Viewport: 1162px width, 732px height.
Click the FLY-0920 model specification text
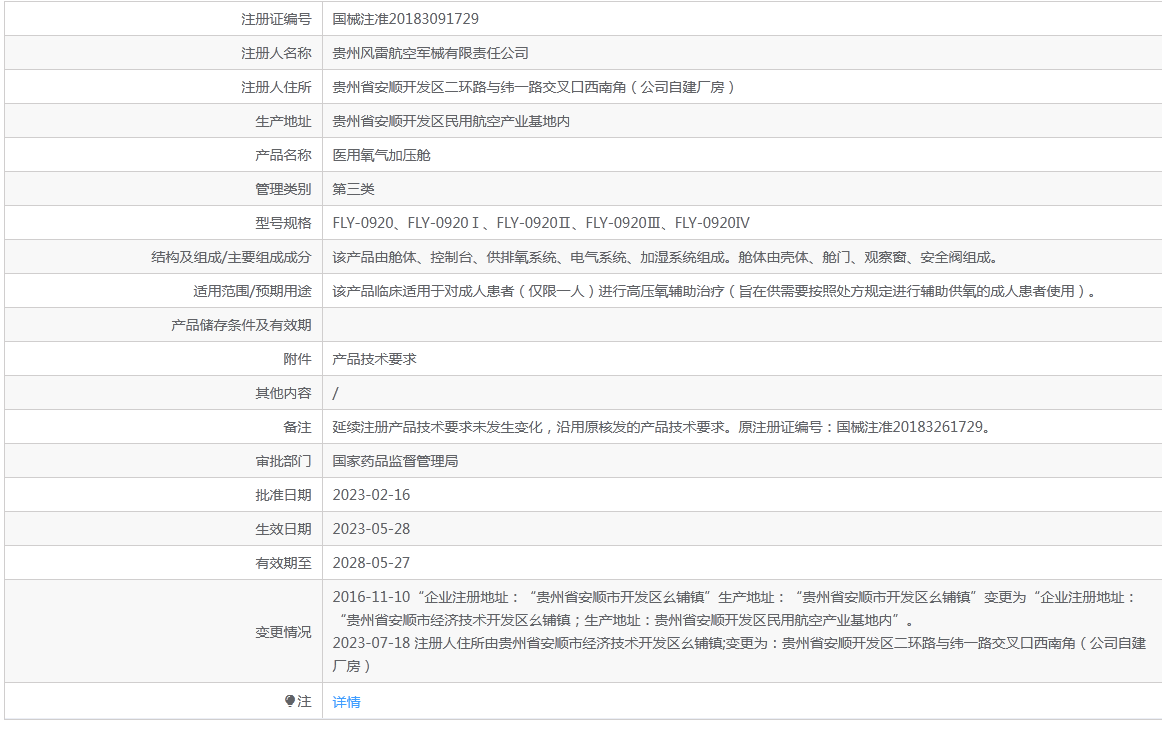541,223
